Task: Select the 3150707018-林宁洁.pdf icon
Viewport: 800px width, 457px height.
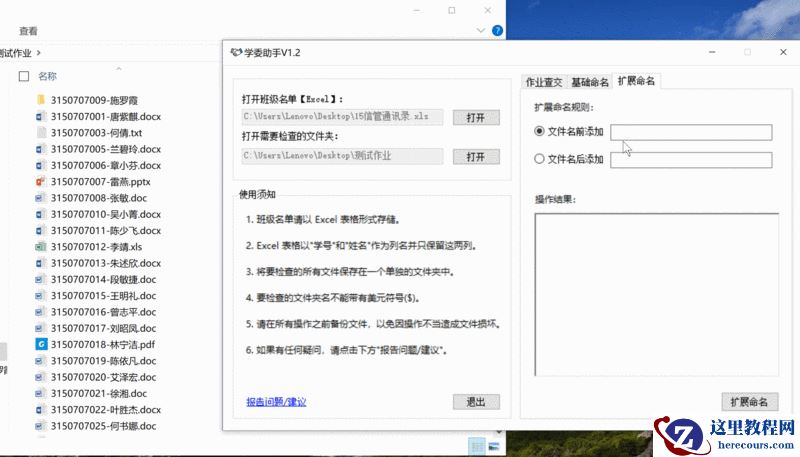Action: [41, 344]
